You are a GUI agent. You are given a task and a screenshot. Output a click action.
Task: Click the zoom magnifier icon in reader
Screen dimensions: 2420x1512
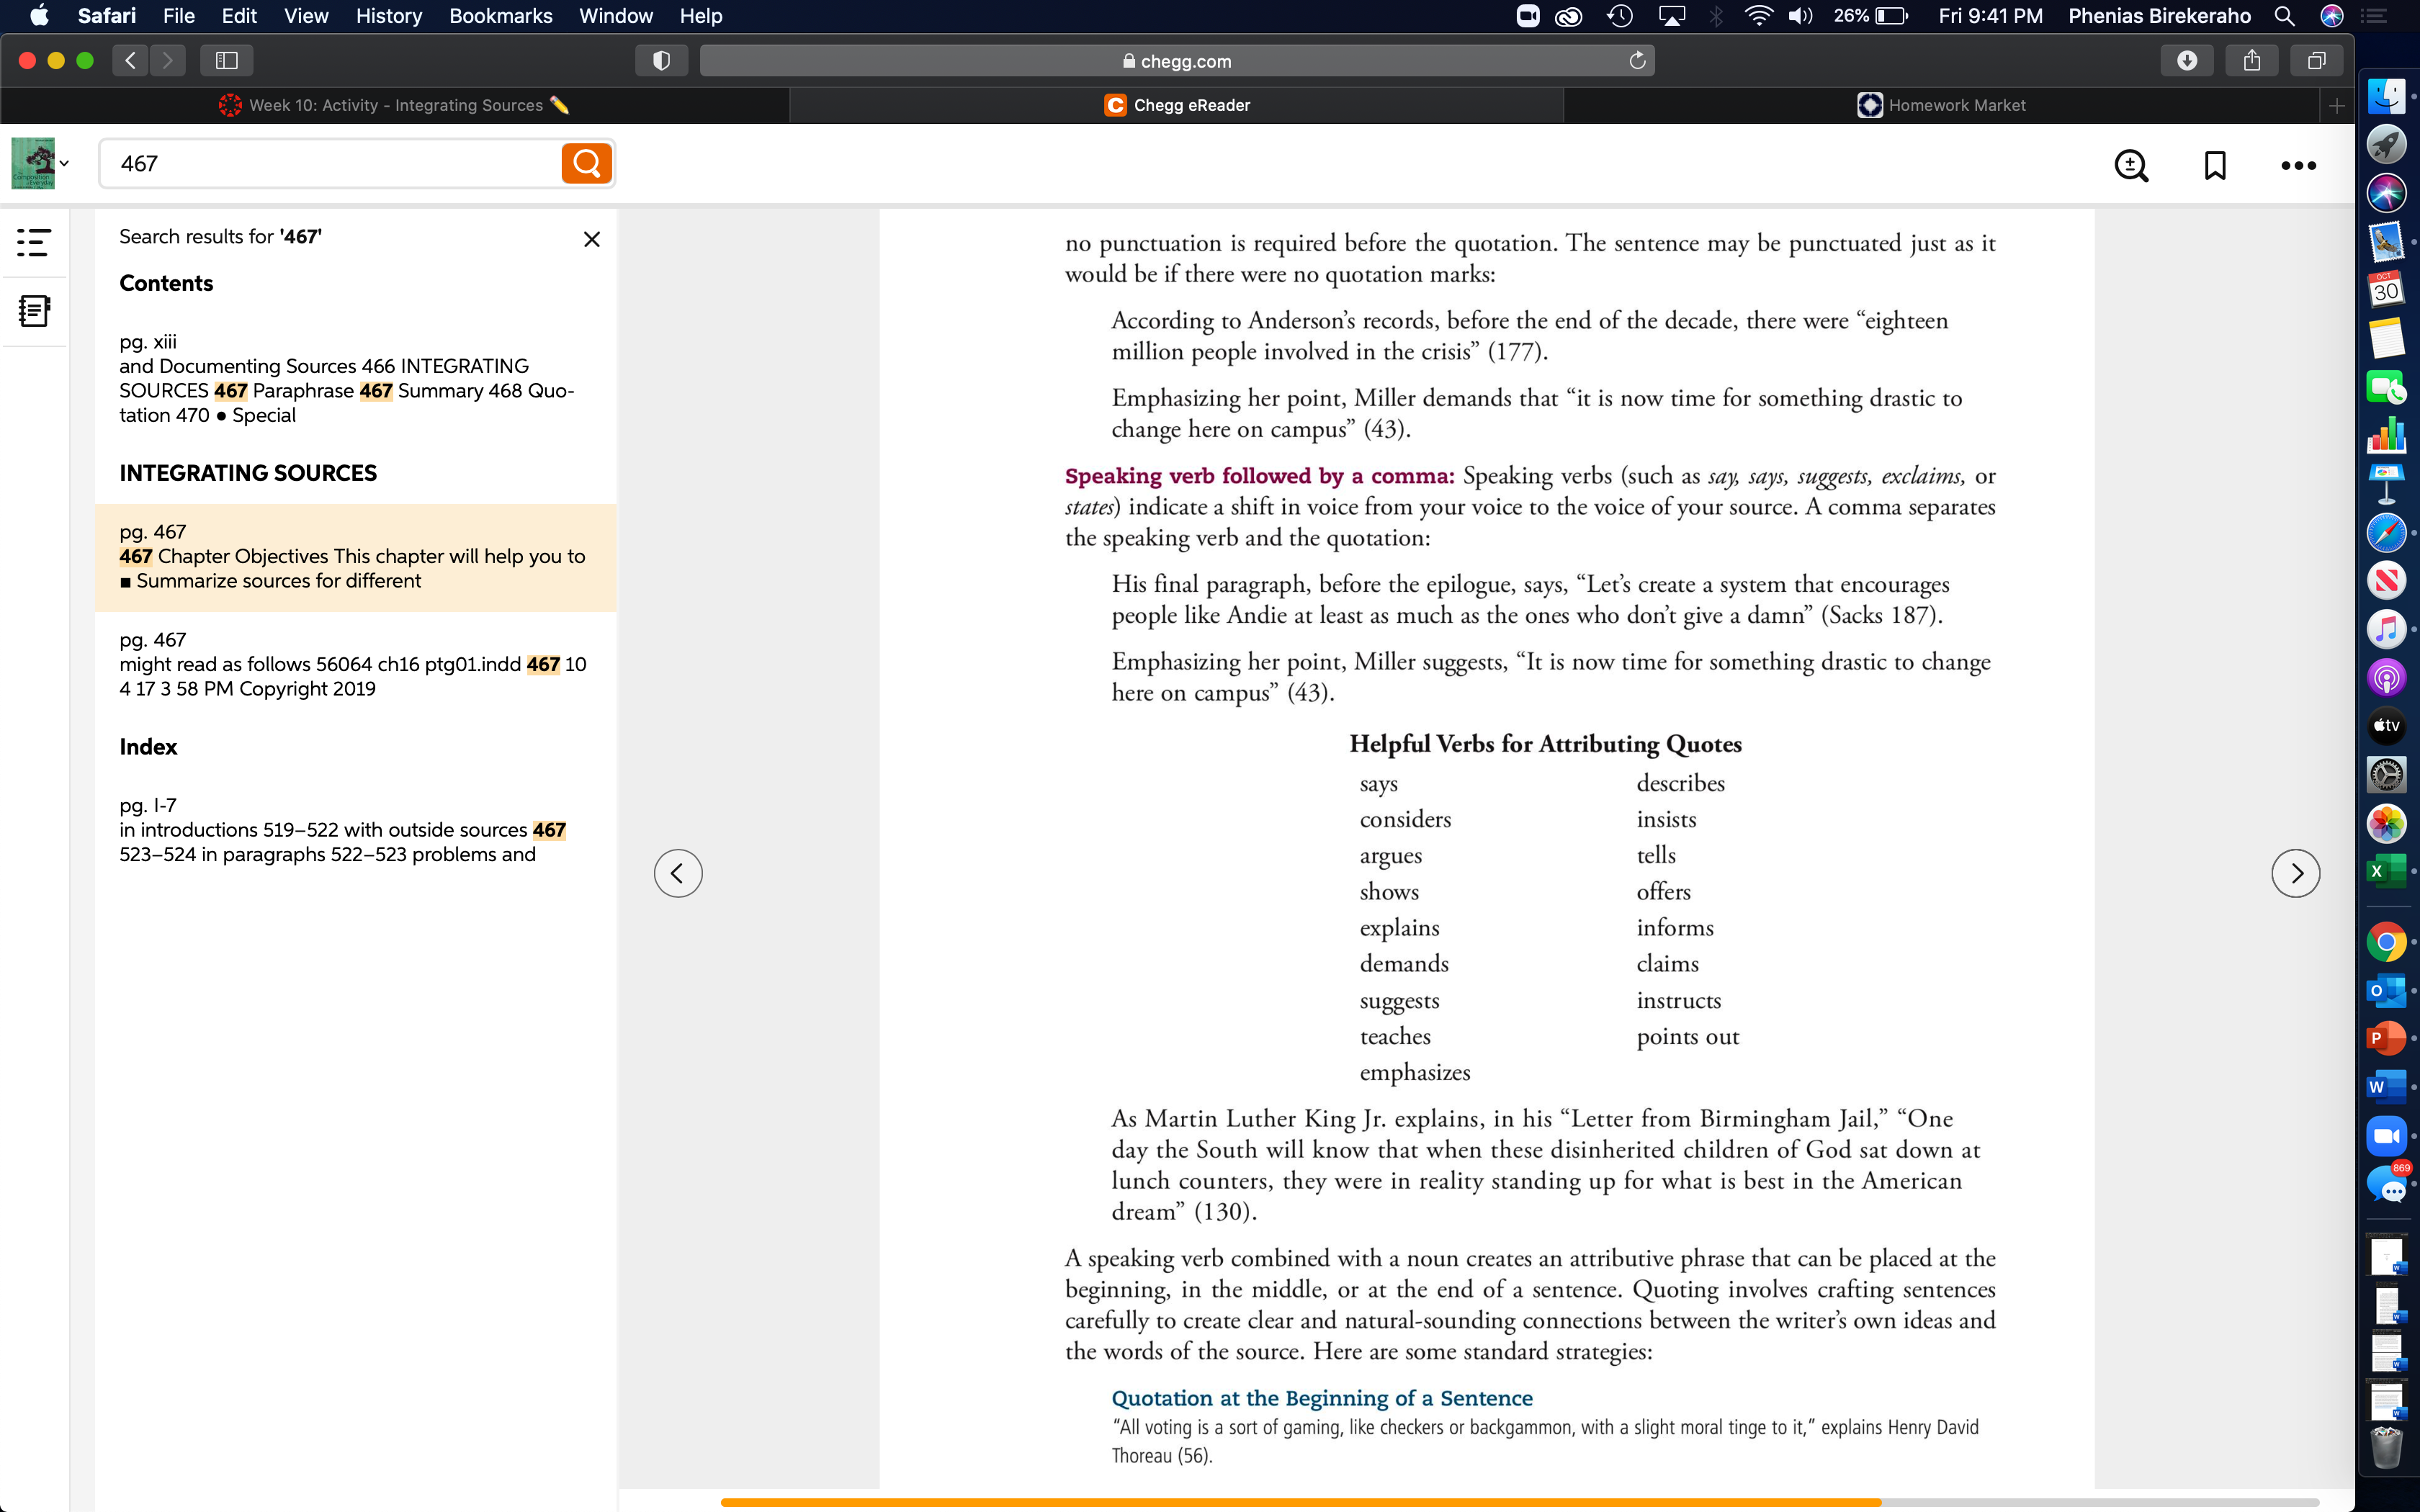pyautogui.click(x=2131, y=165)
